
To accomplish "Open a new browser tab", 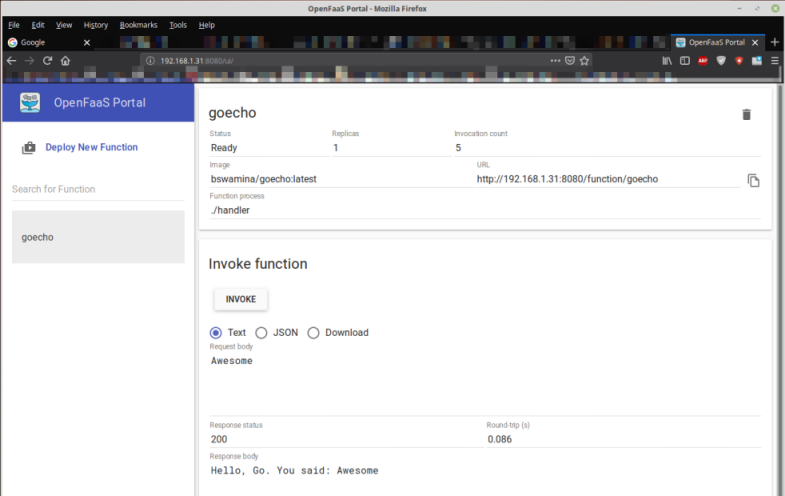I will click(774, 42).
